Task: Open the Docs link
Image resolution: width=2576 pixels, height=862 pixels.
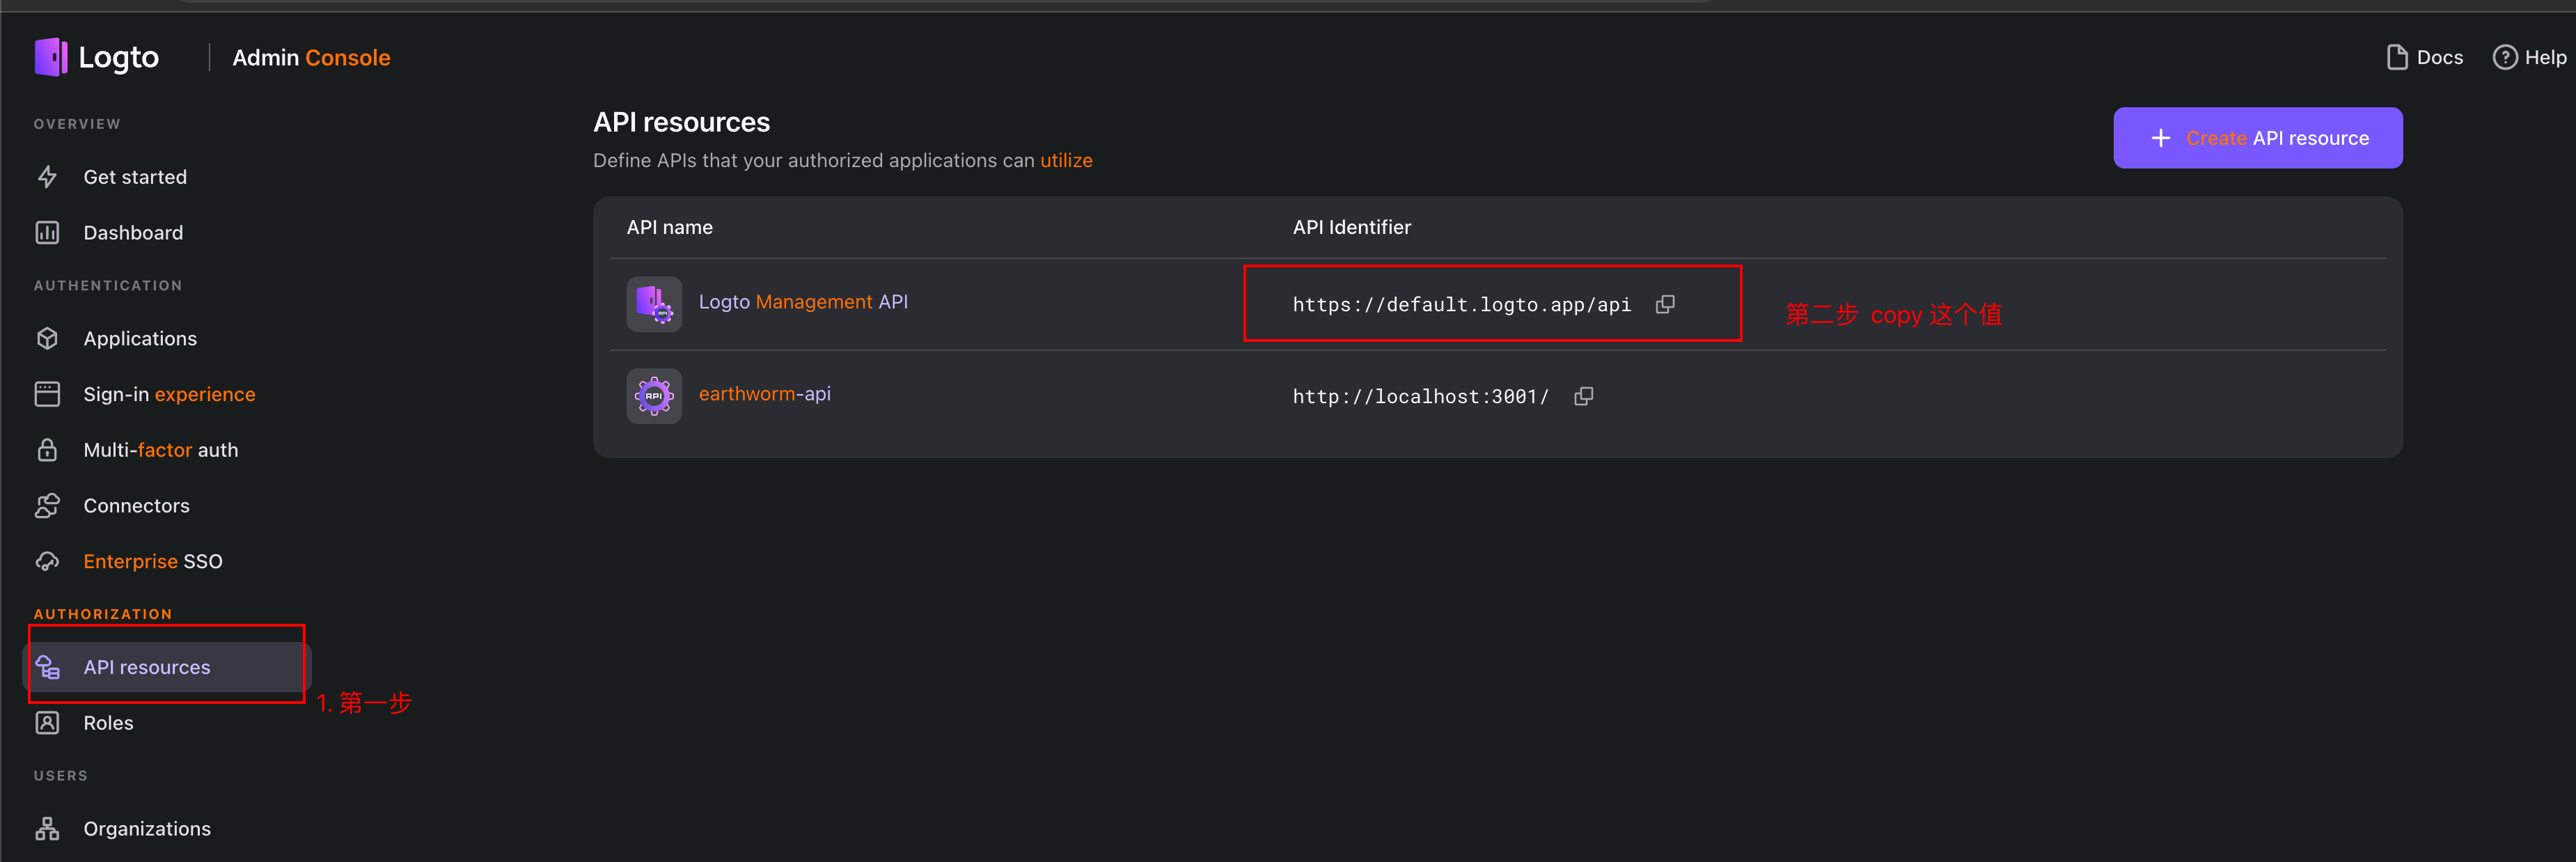Action: 2424,57
